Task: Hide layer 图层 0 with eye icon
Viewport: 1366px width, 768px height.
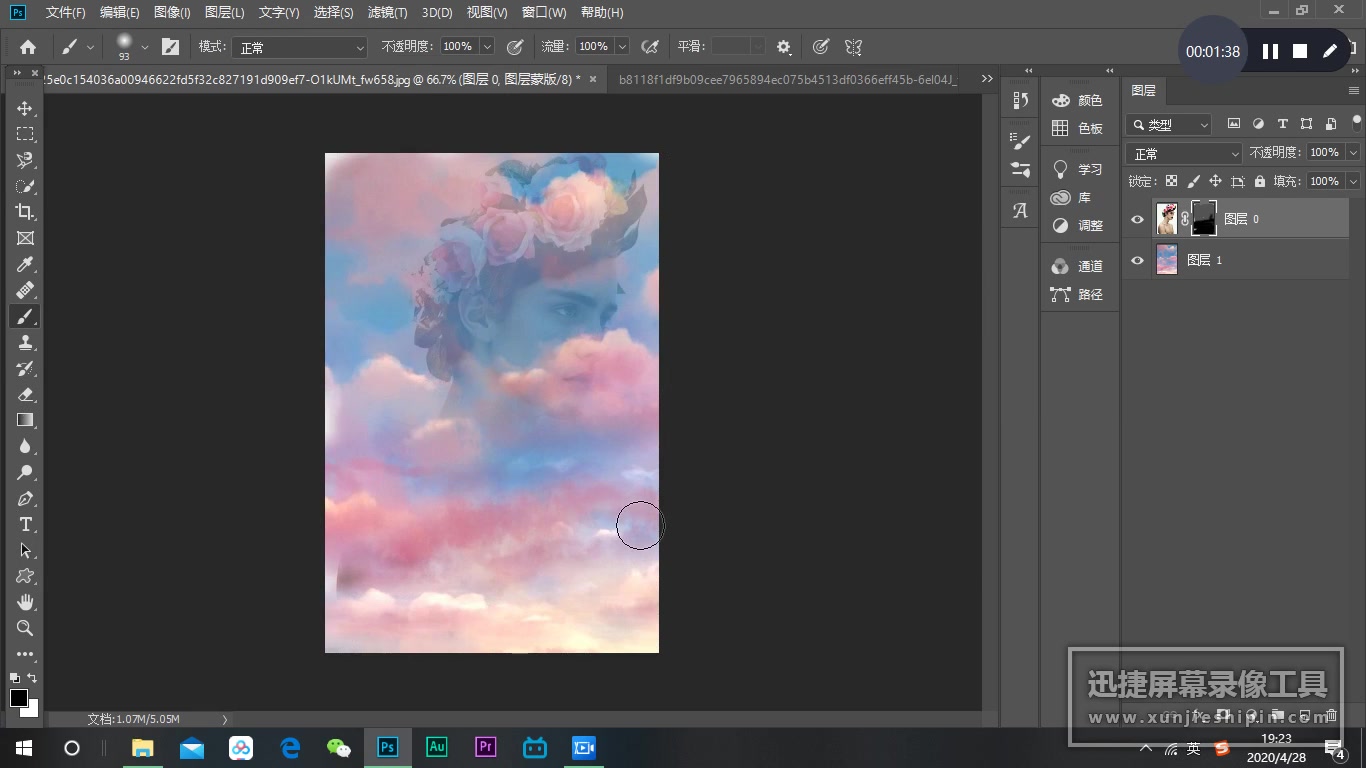Action: pos(1137,219)
